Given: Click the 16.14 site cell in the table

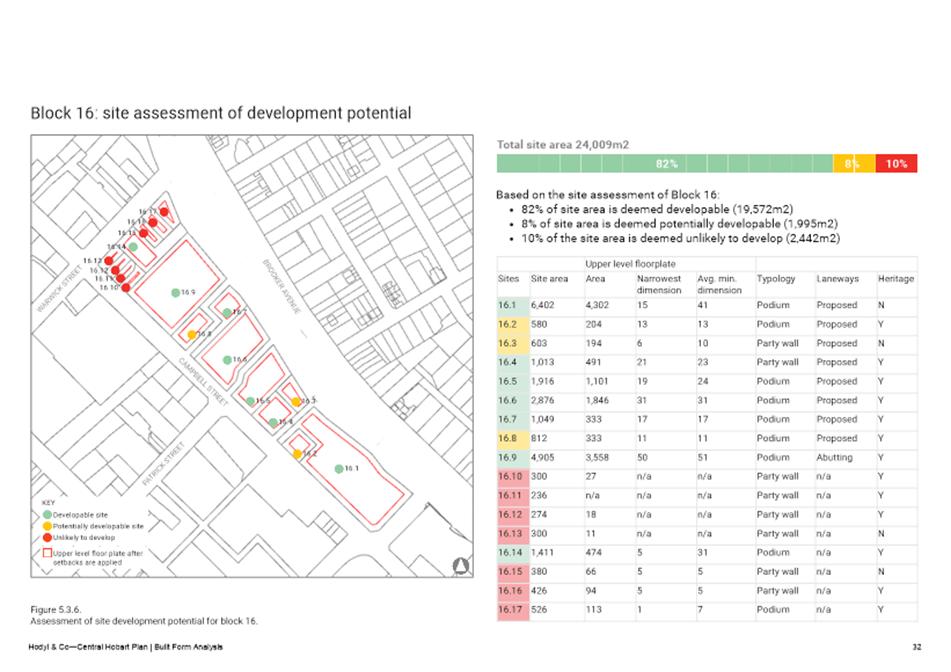Looking at the screenshot, I should (x=512, y=553).
